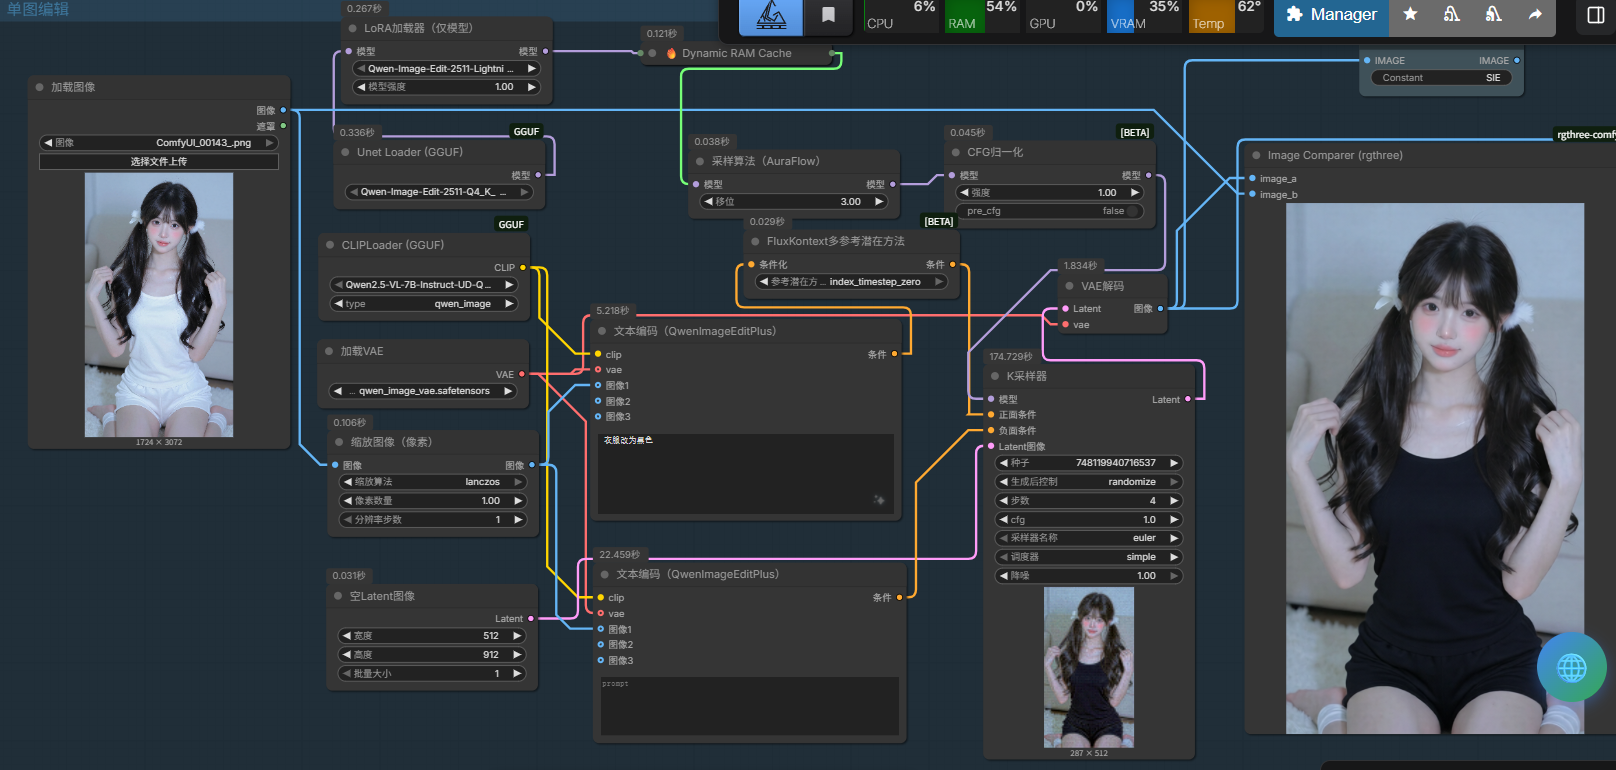This screenshot has width=1616, height=770.
Task: Click the globe icon floating button
Action: 1572,667
